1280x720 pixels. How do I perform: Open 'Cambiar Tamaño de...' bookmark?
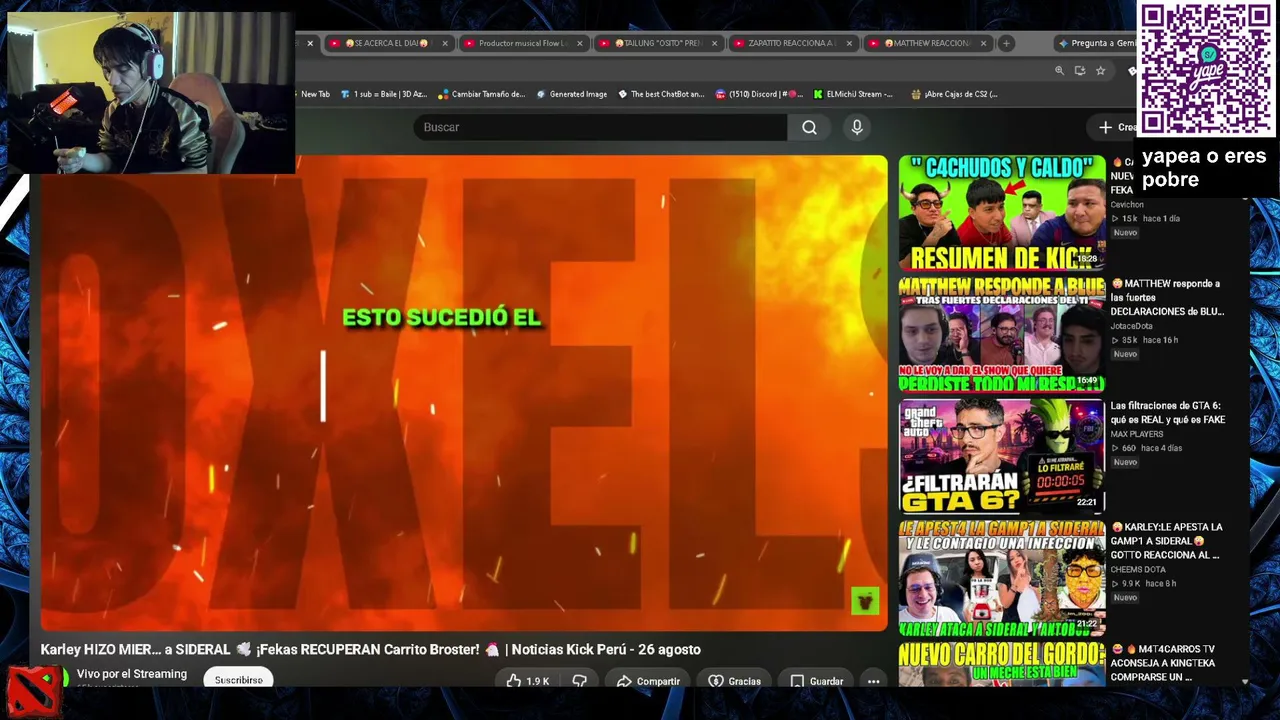click(x=481, y=94)
